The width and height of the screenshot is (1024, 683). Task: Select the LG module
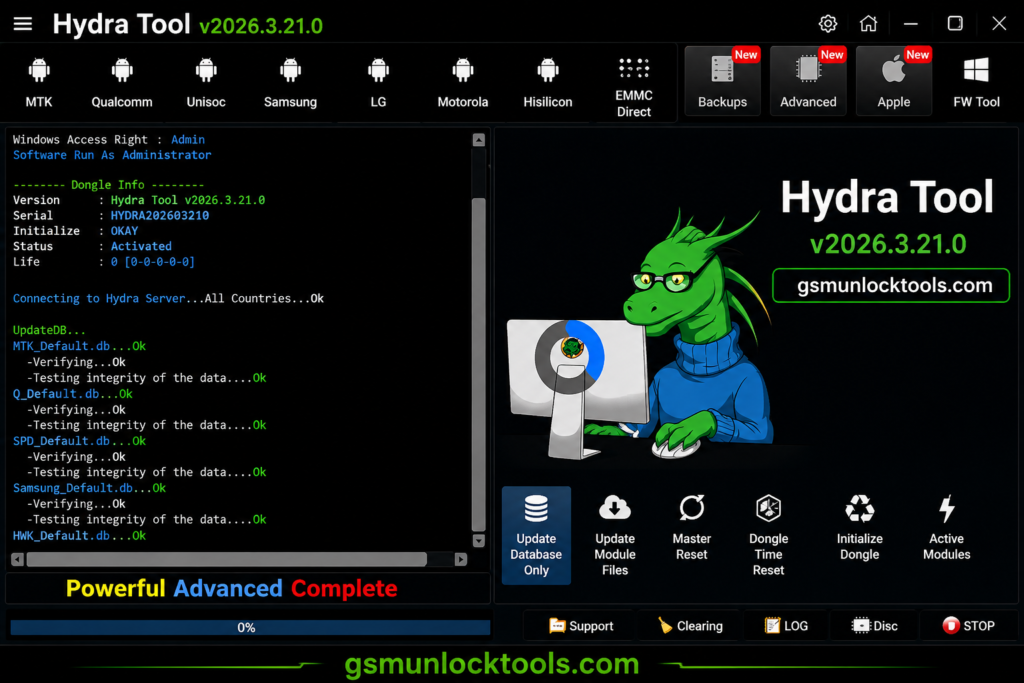coord(378,83)
